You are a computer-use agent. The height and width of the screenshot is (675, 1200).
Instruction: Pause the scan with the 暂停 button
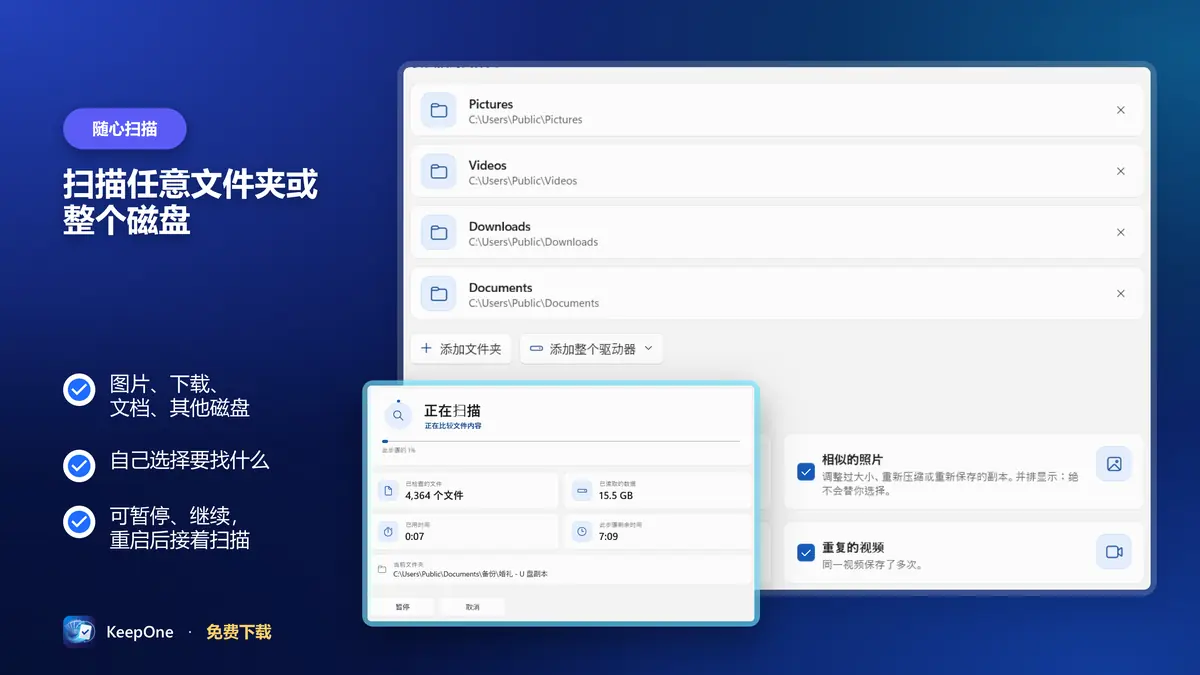pyautogui.click(x=403, y=607)
